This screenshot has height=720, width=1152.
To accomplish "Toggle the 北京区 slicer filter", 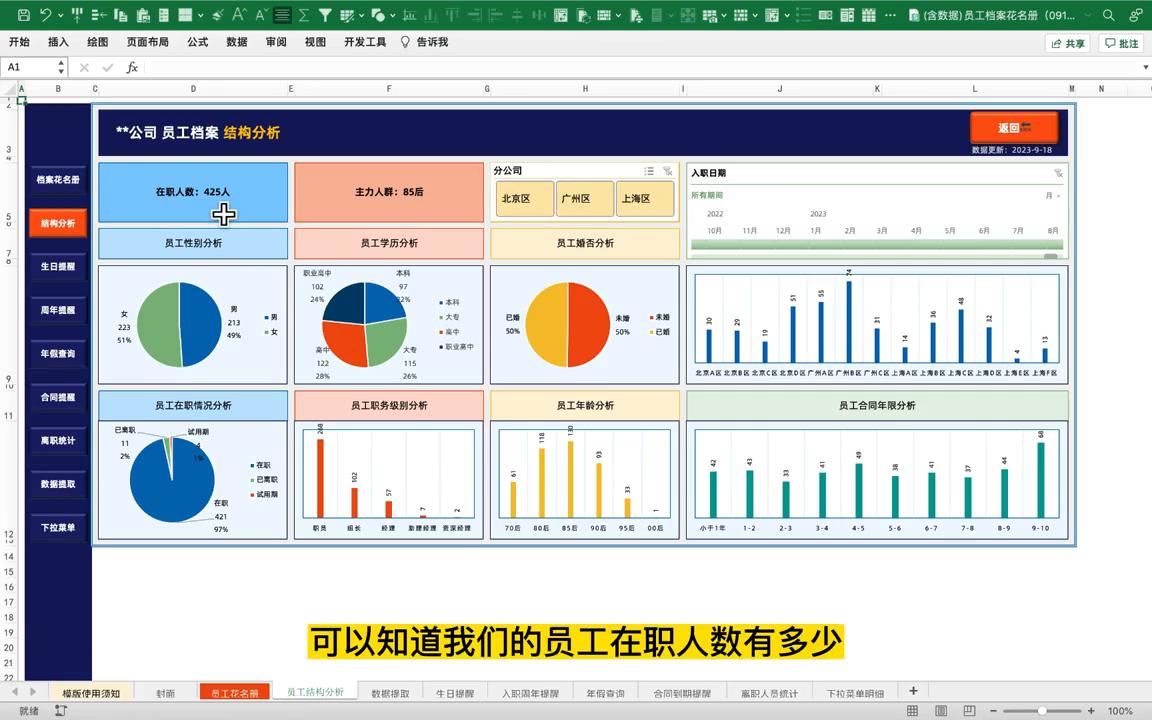I will point(523,198).
